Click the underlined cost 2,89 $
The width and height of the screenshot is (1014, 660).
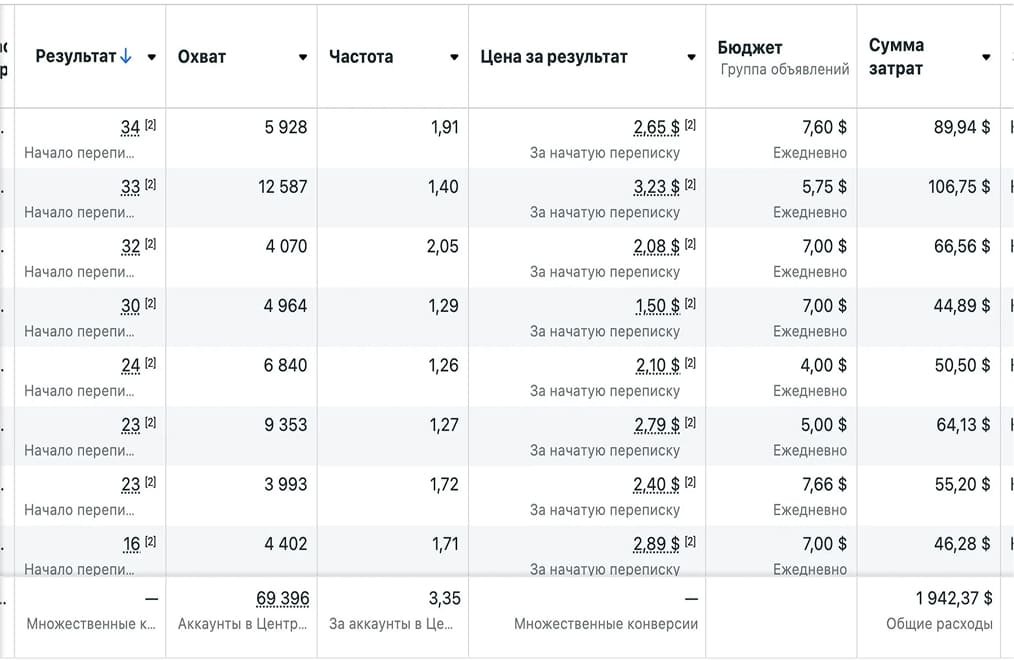[656, 545]
